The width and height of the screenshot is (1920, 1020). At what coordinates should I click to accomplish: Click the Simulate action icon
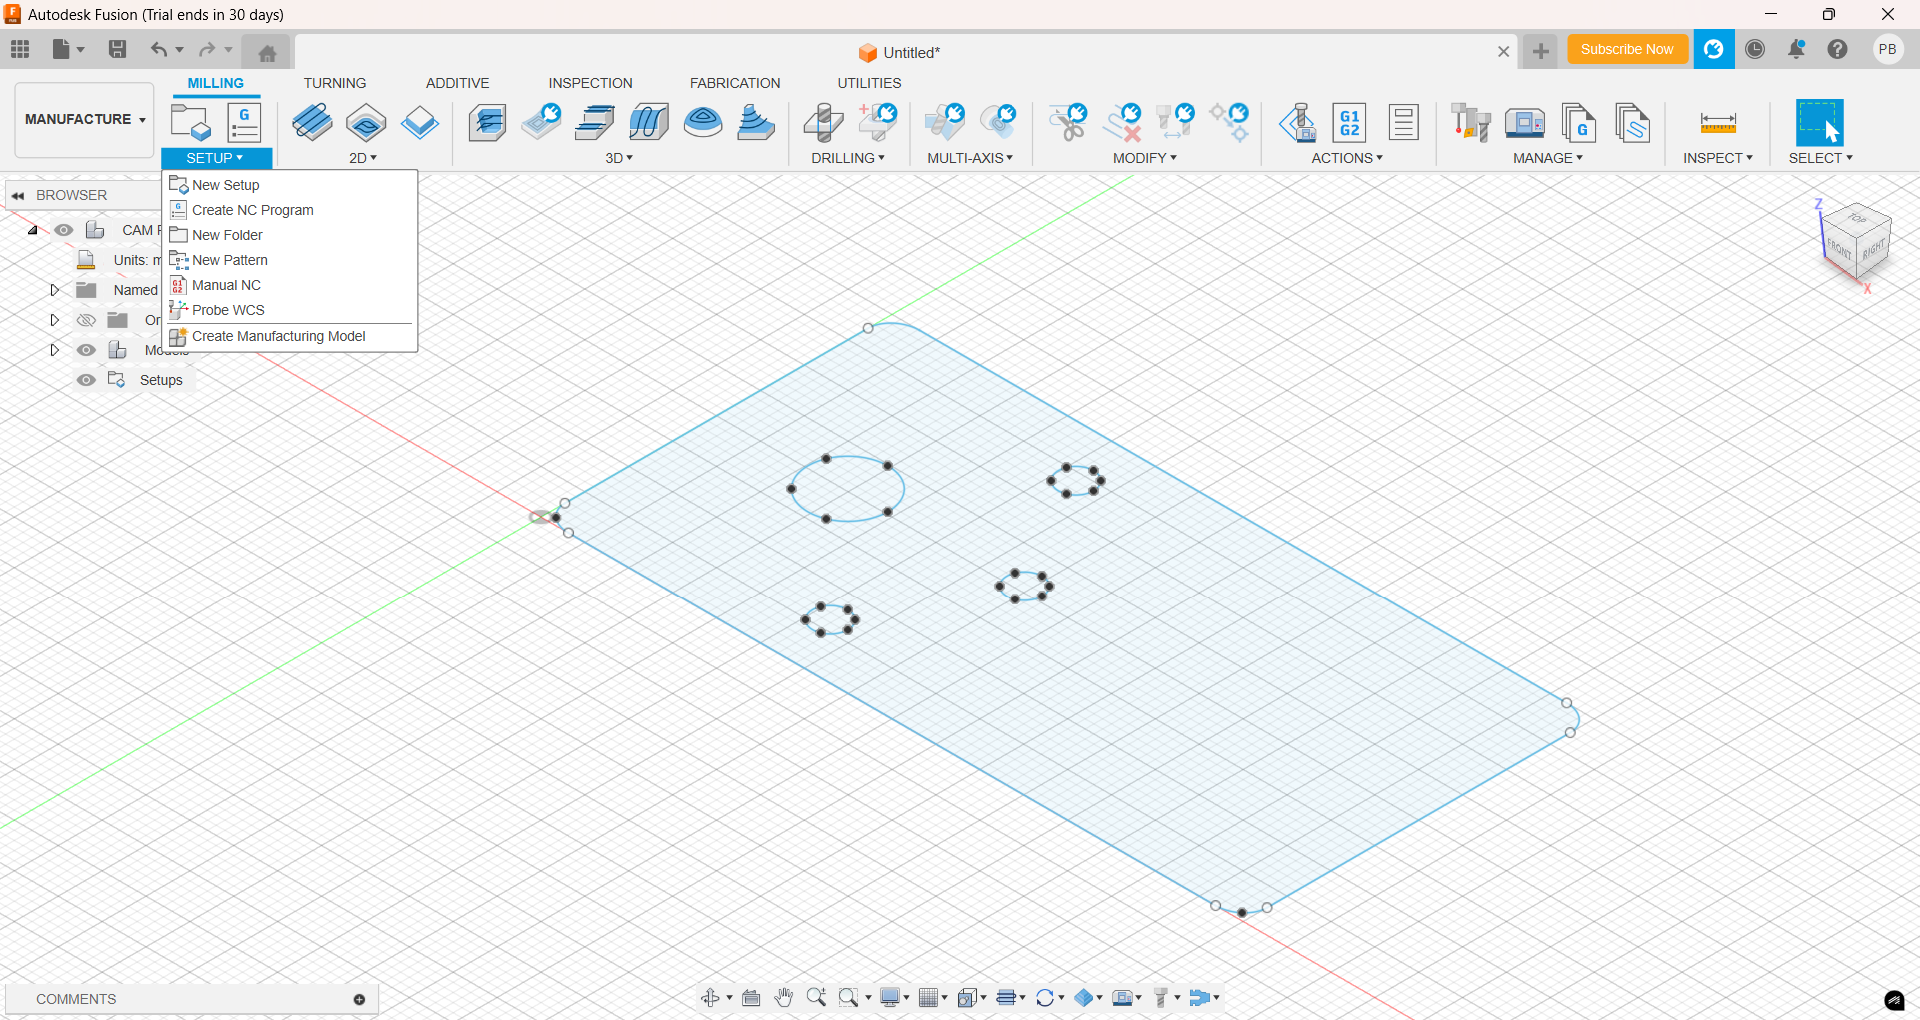pyautogui.click(x=1297, y=122)
